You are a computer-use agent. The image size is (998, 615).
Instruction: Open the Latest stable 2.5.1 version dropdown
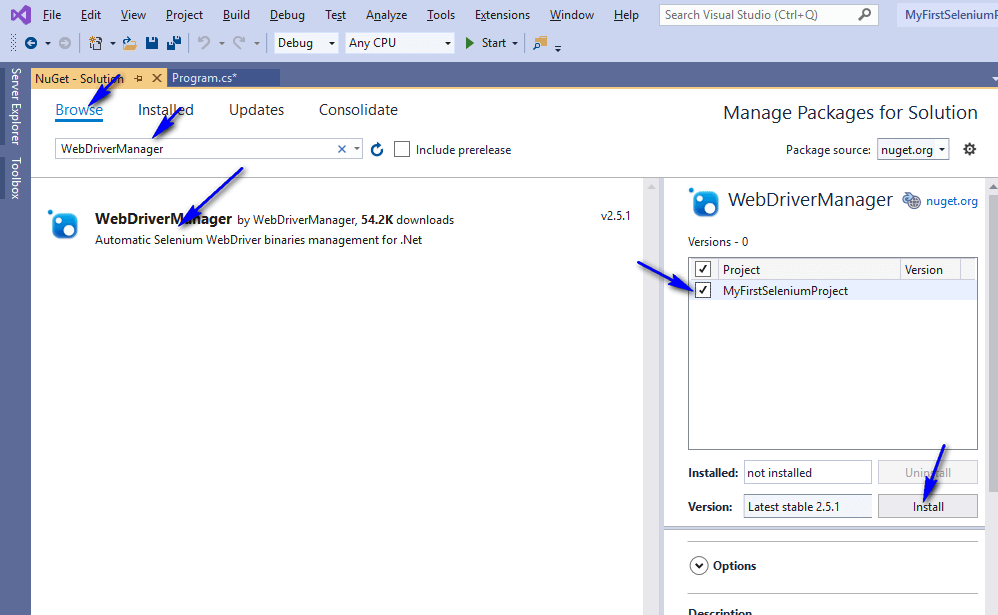[808, 506]
